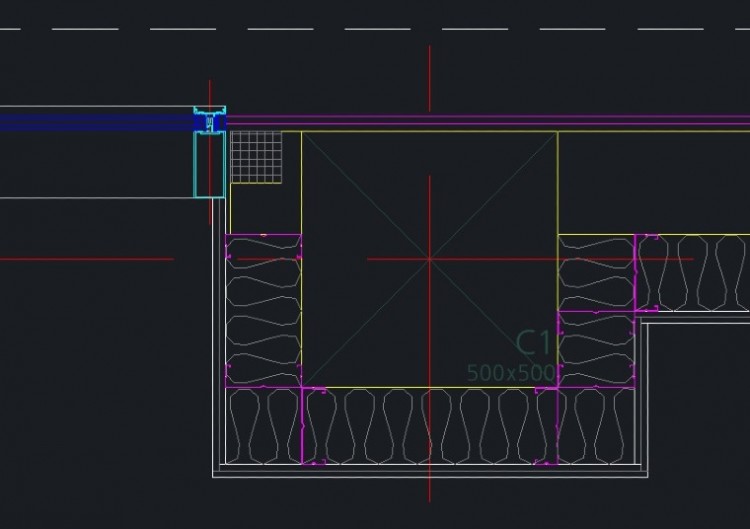
Task: Select the insulation batt at the far right edge
Action: (x=735, y=274)
